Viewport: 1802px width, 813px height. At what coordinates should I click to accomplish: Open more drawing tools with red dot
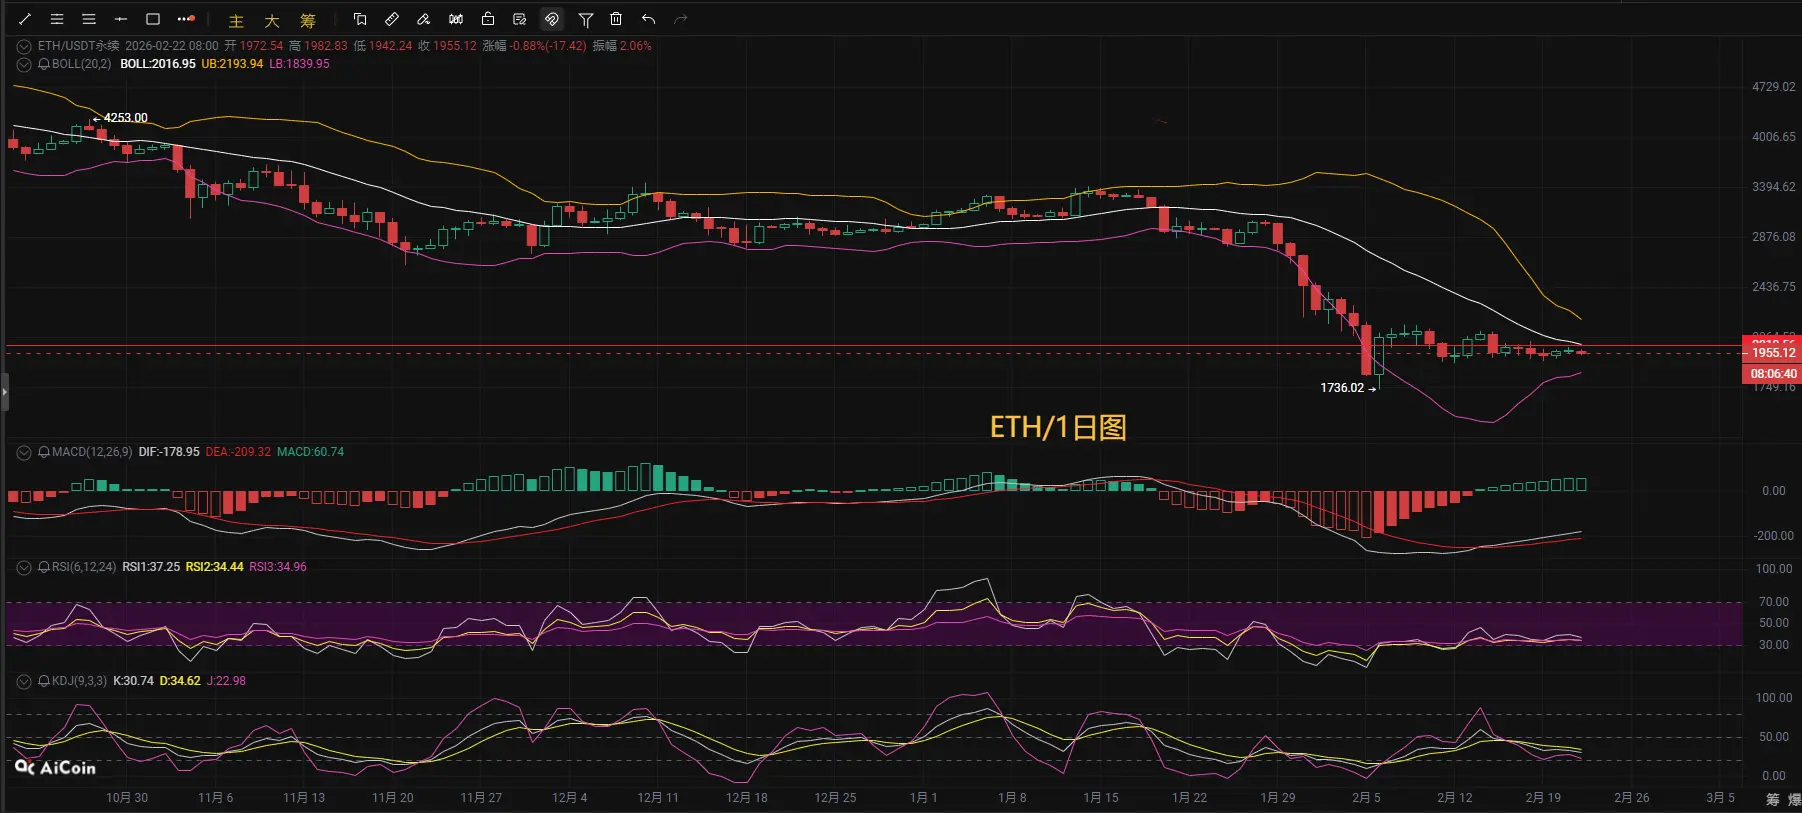186,19
